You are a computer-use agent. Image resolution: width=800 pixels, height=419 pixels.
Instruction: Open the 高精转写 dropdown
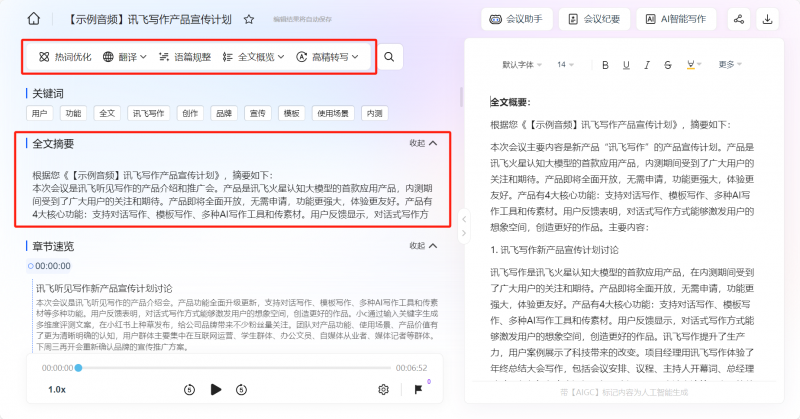tap(327, 57)
